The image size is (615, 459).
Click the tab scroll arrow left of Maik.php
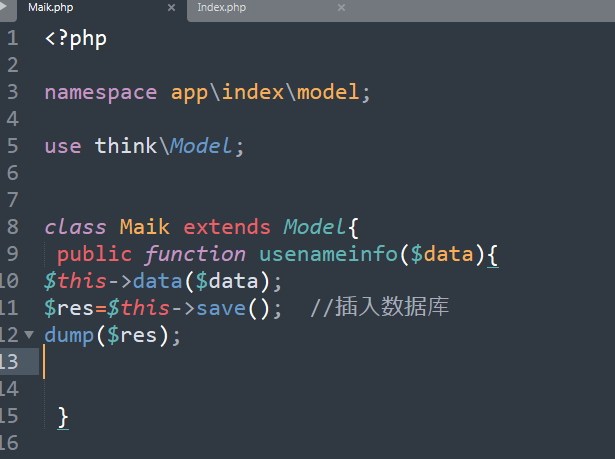tap(3, 6)
